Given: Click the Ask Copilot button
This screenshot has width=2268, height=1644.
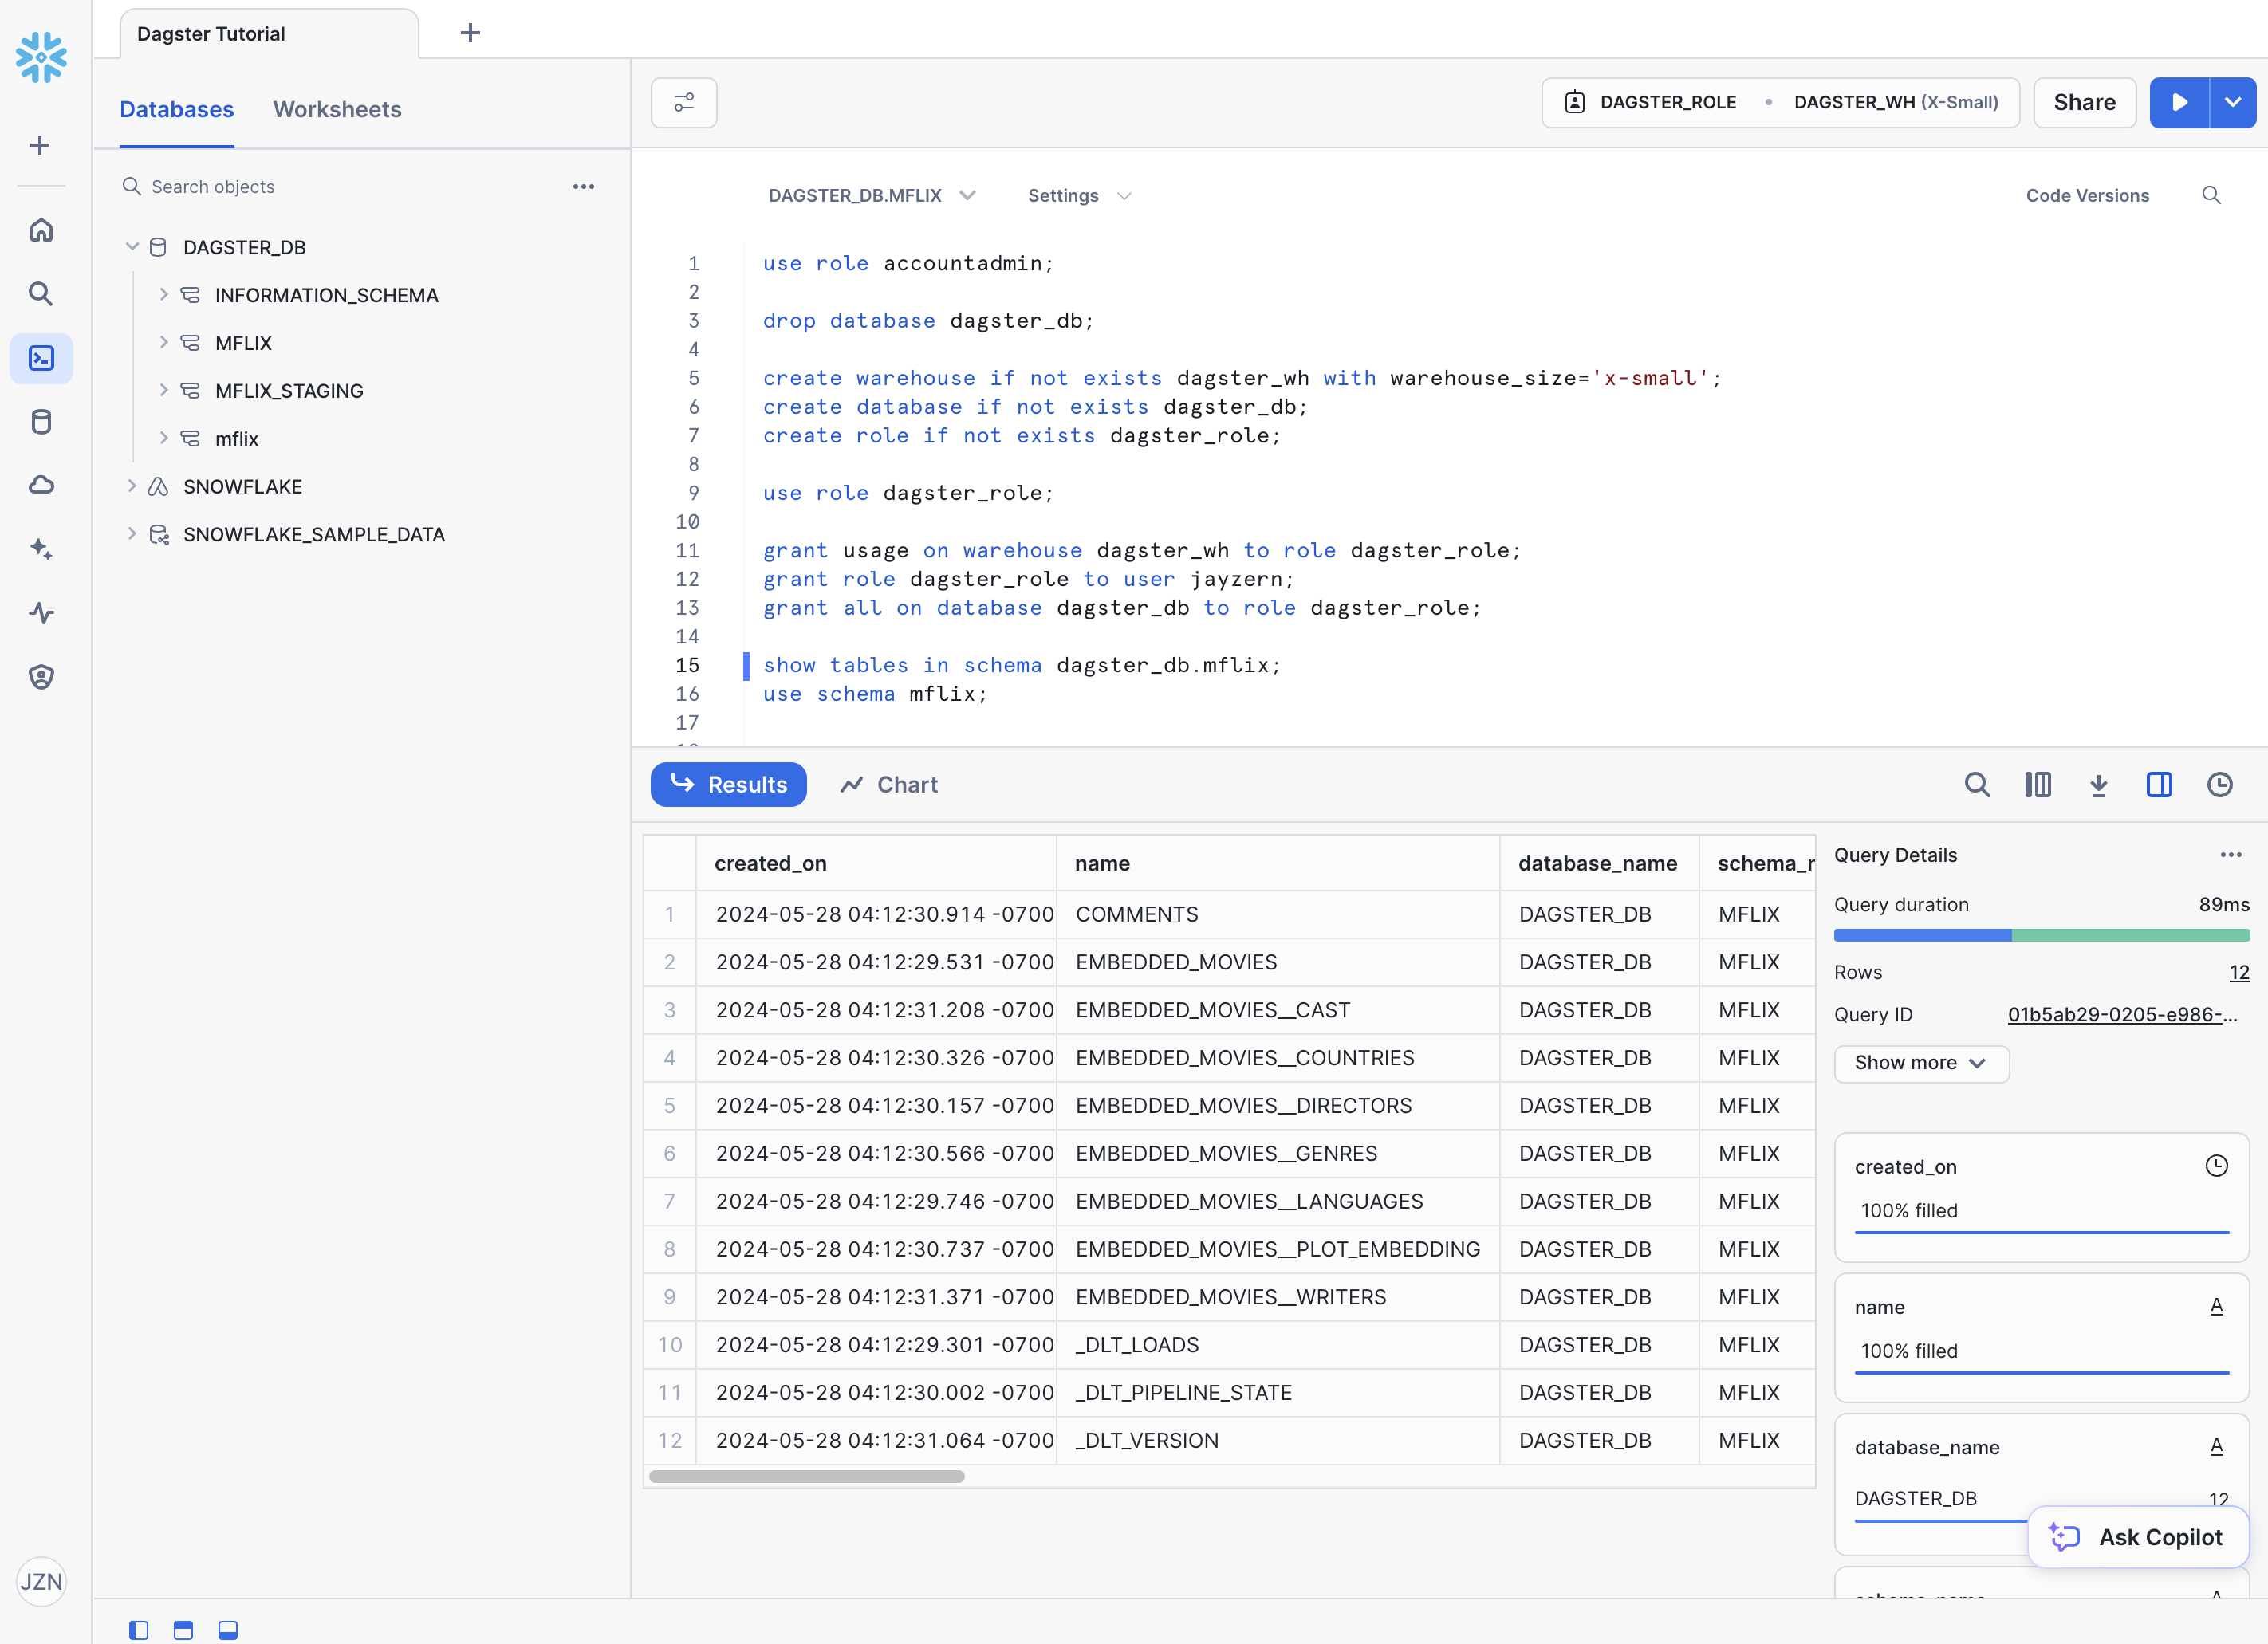Looking at the screenshot, I should click(x=2138, y=1537).
